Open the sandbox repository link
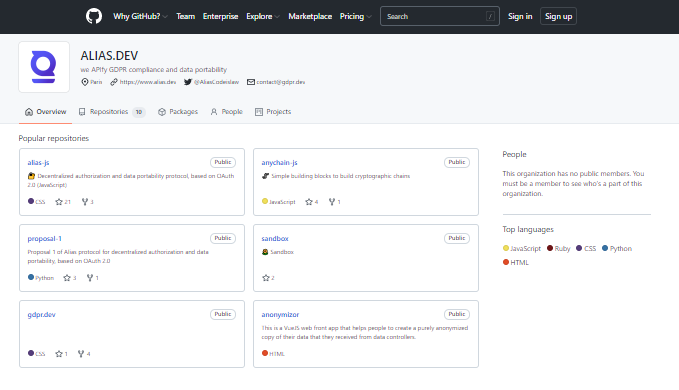679x390 pixels. pyautogui.click(x=275, y=239)
